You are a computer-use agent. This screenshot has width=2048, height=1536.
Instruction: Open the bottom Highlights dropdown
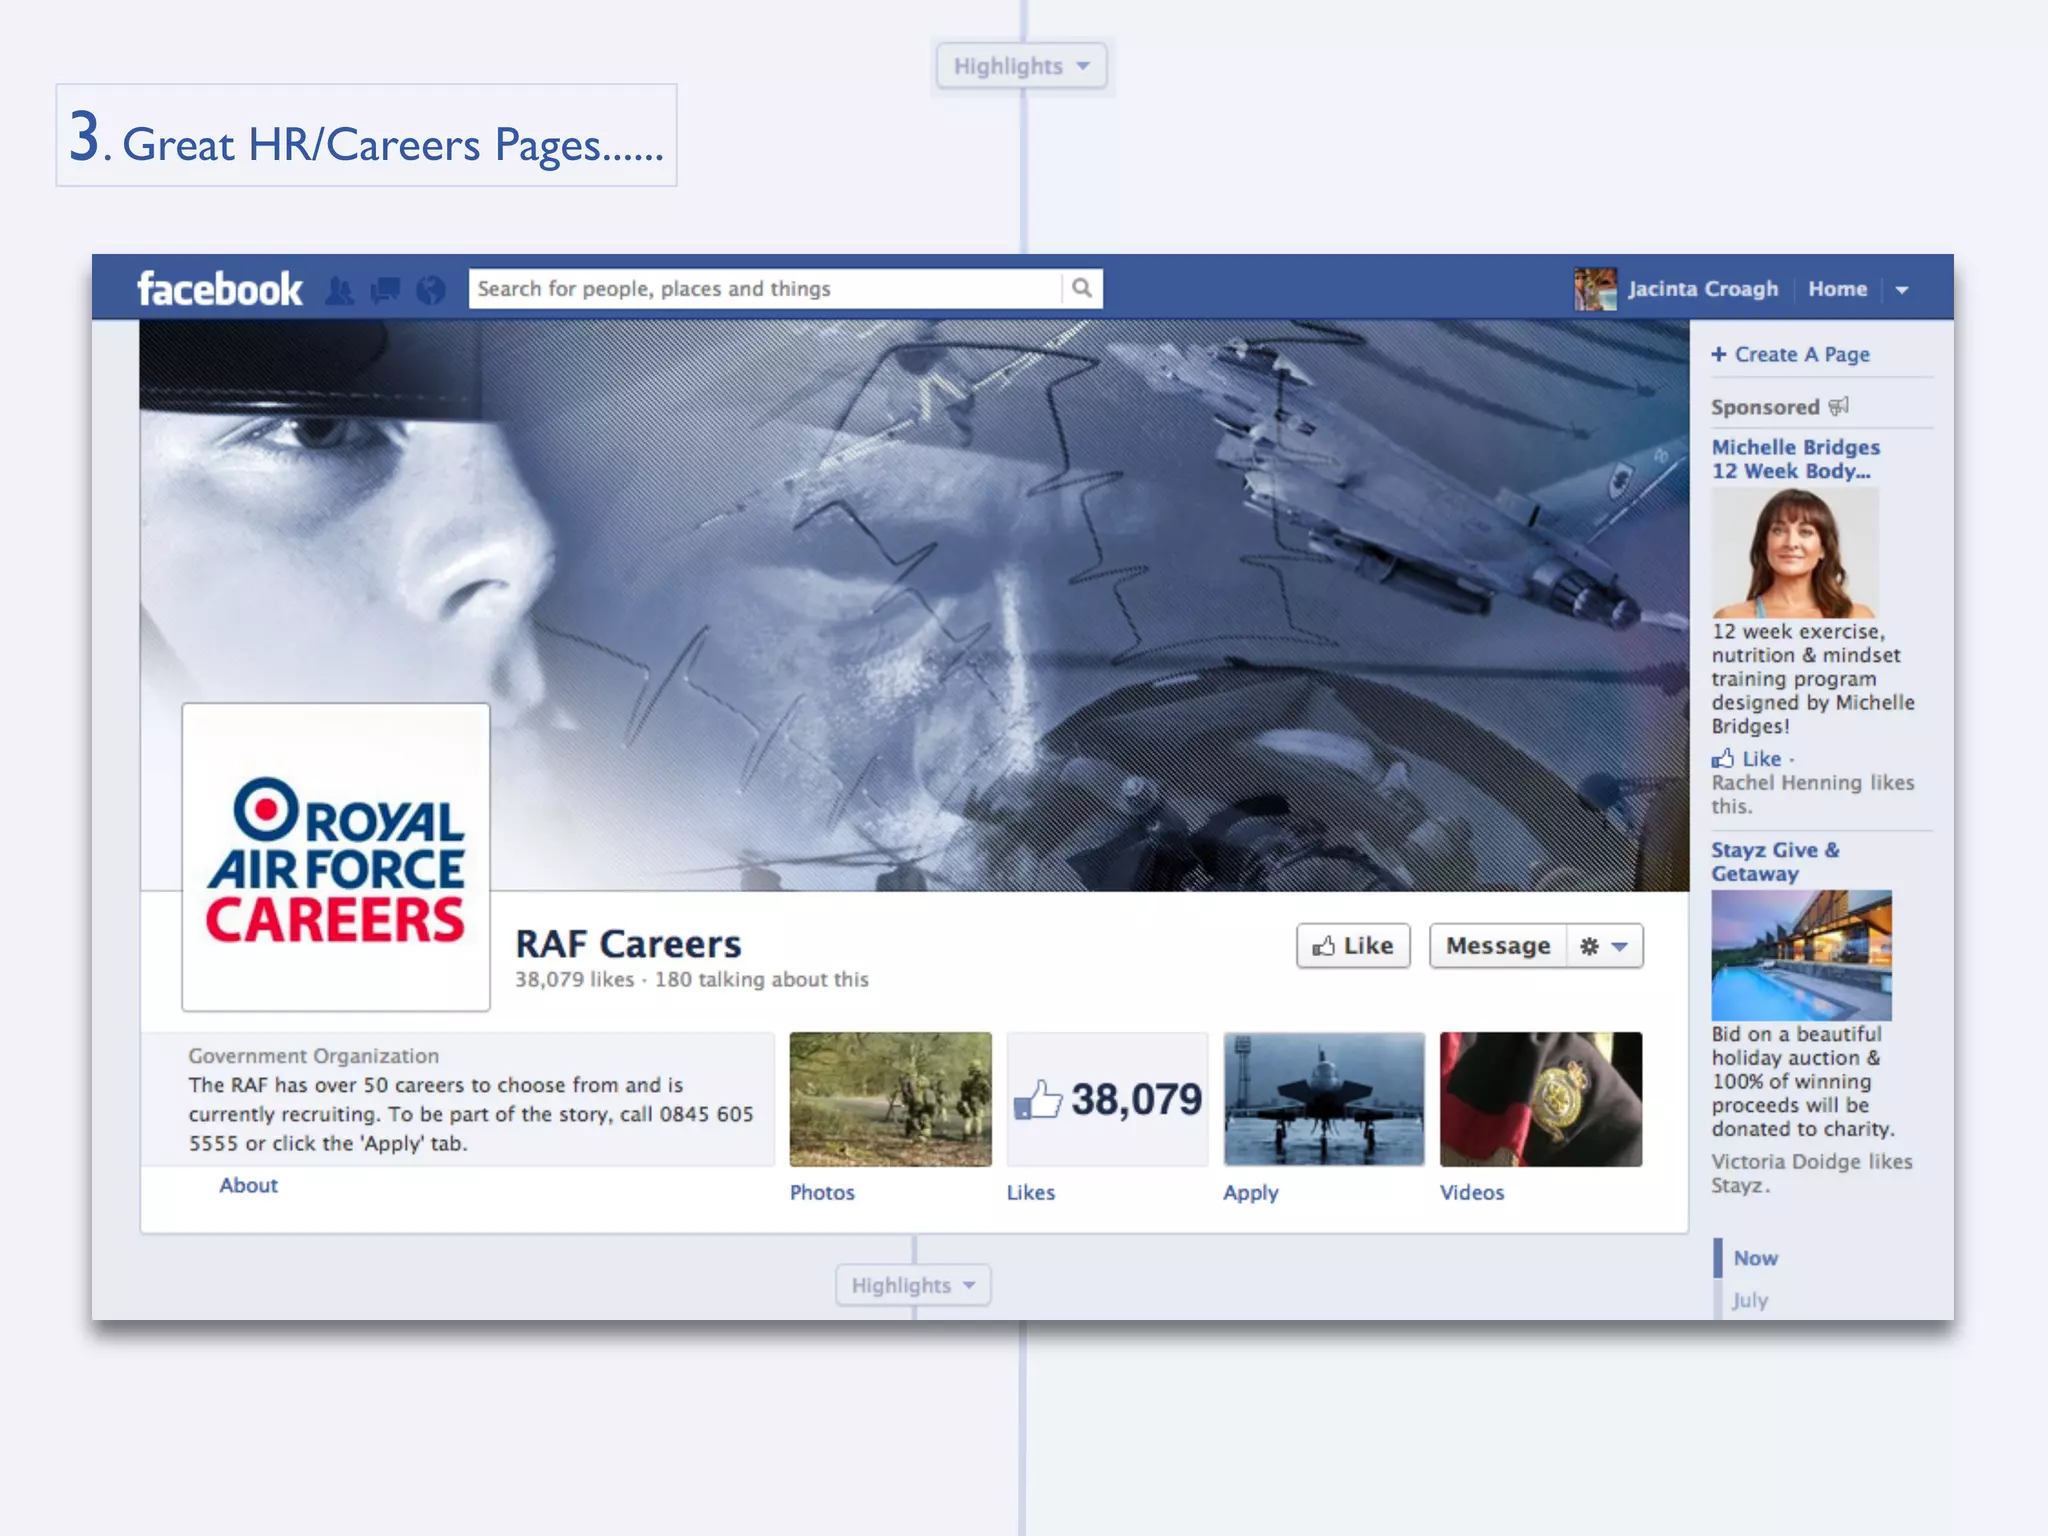(913, 1285)
